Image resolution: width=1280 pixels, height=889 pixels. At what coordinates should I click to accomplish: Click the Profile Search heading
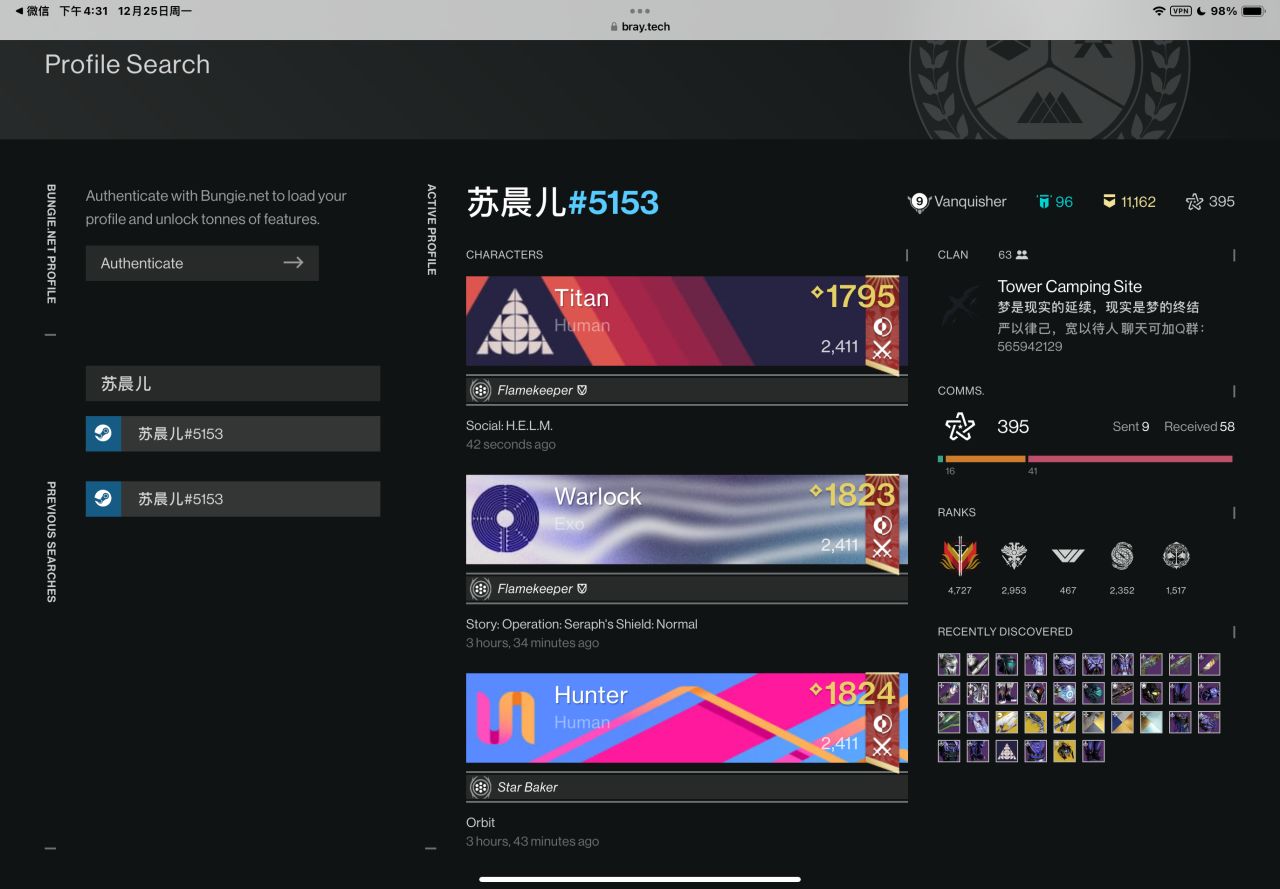128,64
